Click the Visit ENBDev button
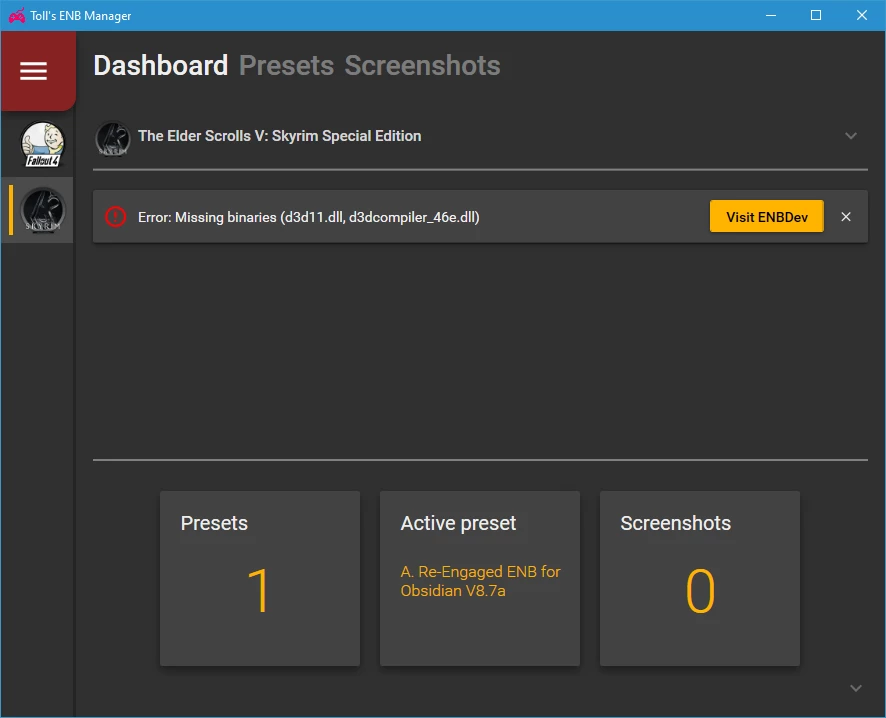The width and height of the screenshot is (886, 718). 767,216
